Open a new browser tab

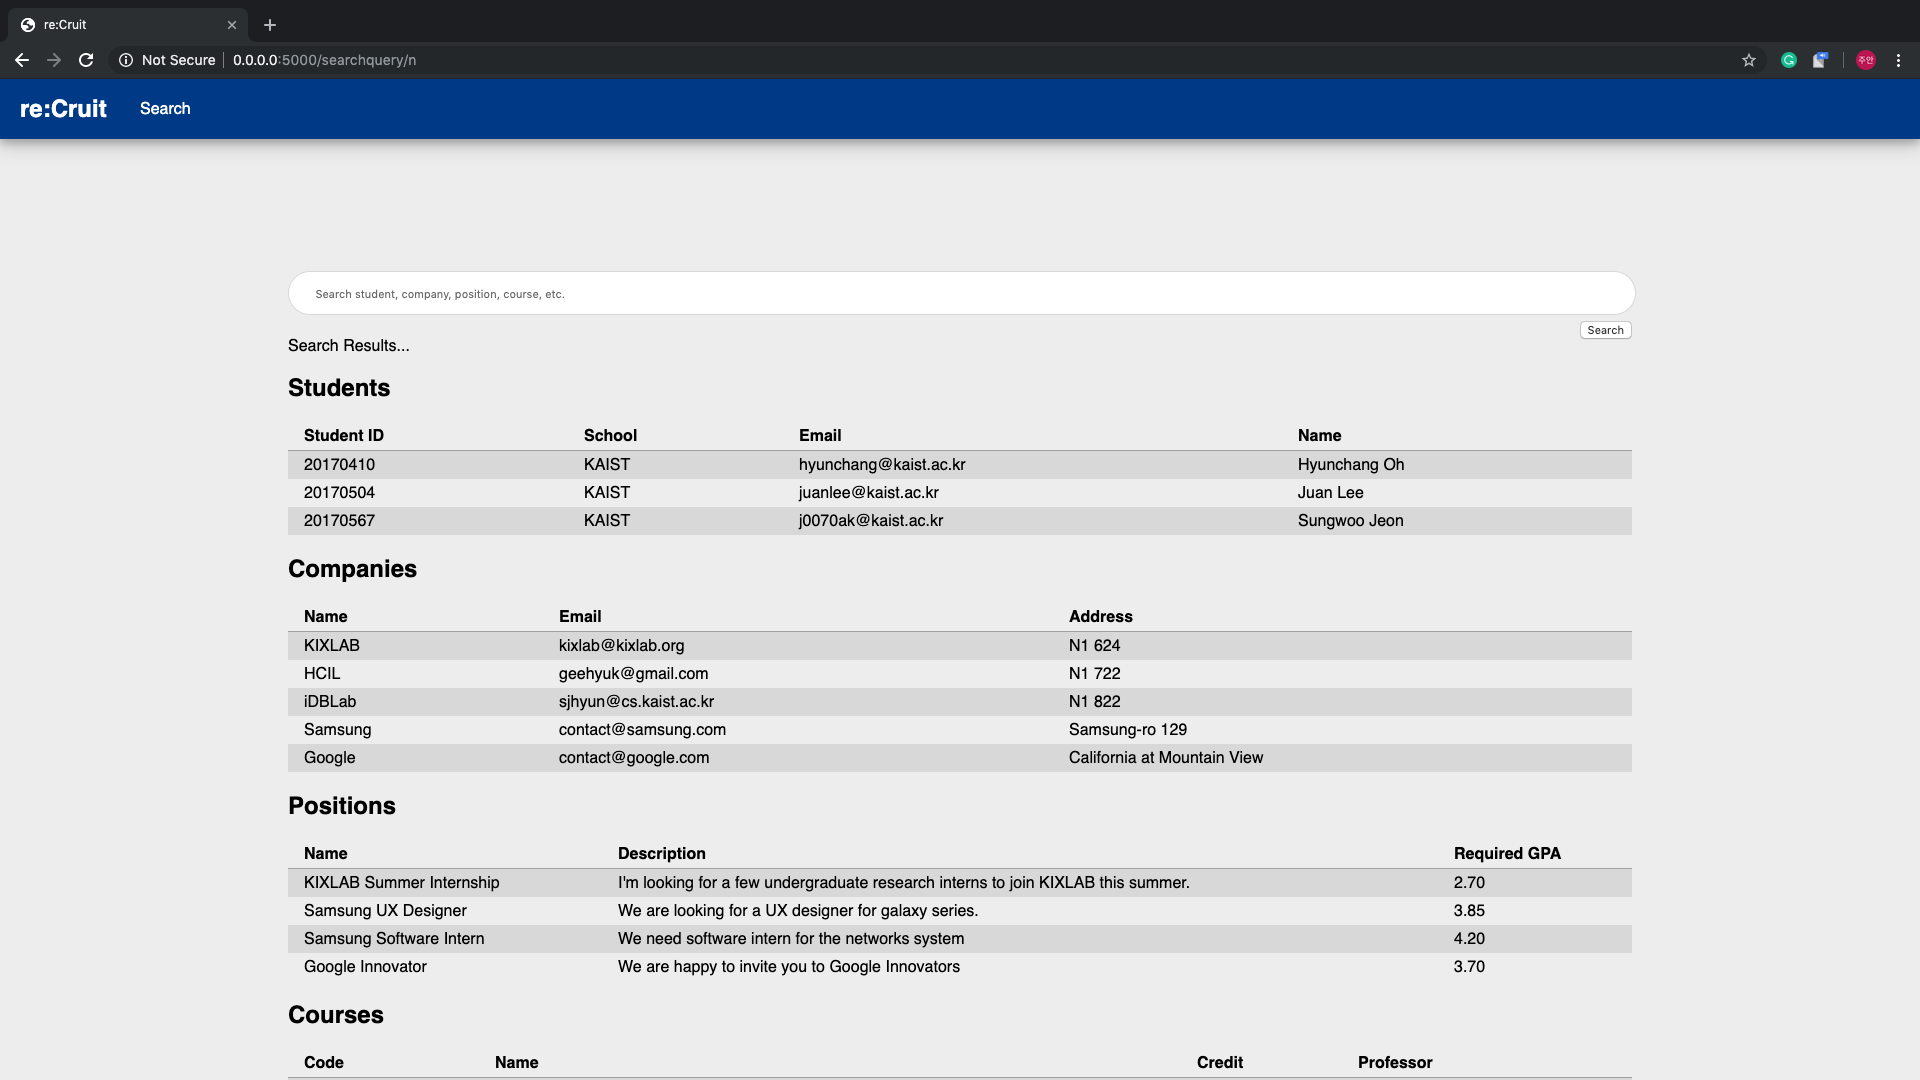270,25
